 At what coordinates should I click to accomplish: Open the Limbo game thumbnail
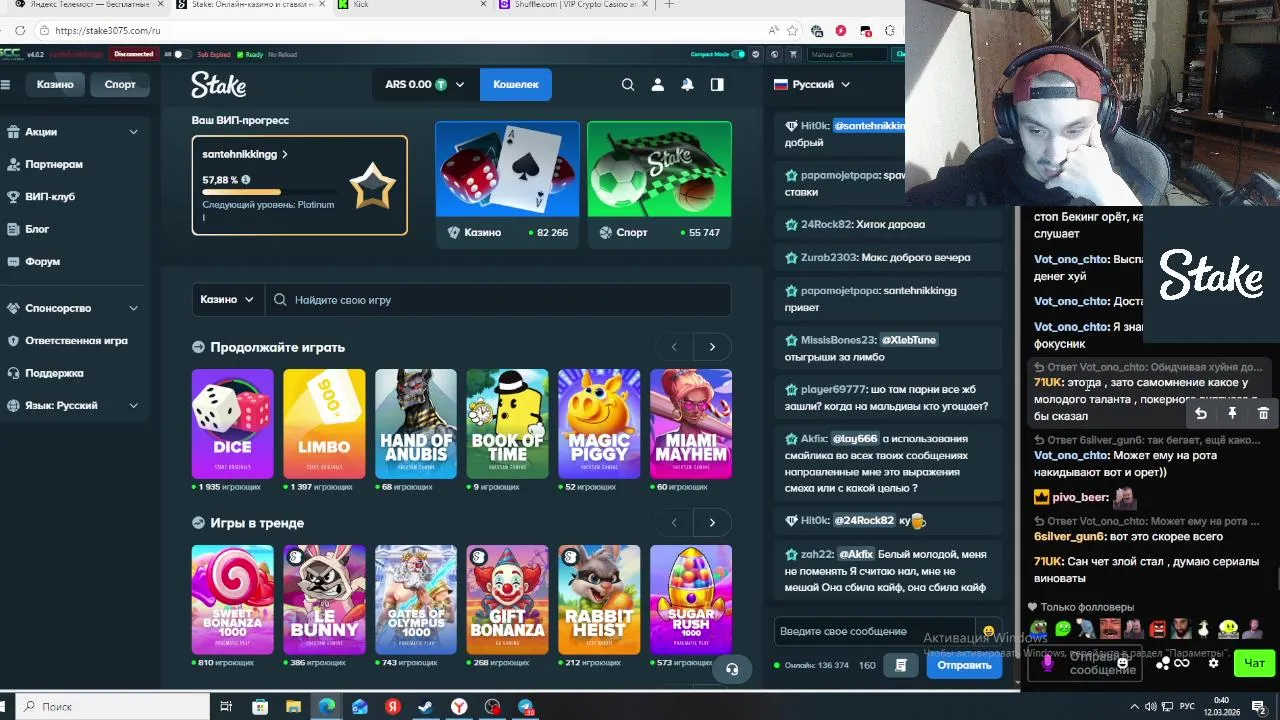(324, 423)
